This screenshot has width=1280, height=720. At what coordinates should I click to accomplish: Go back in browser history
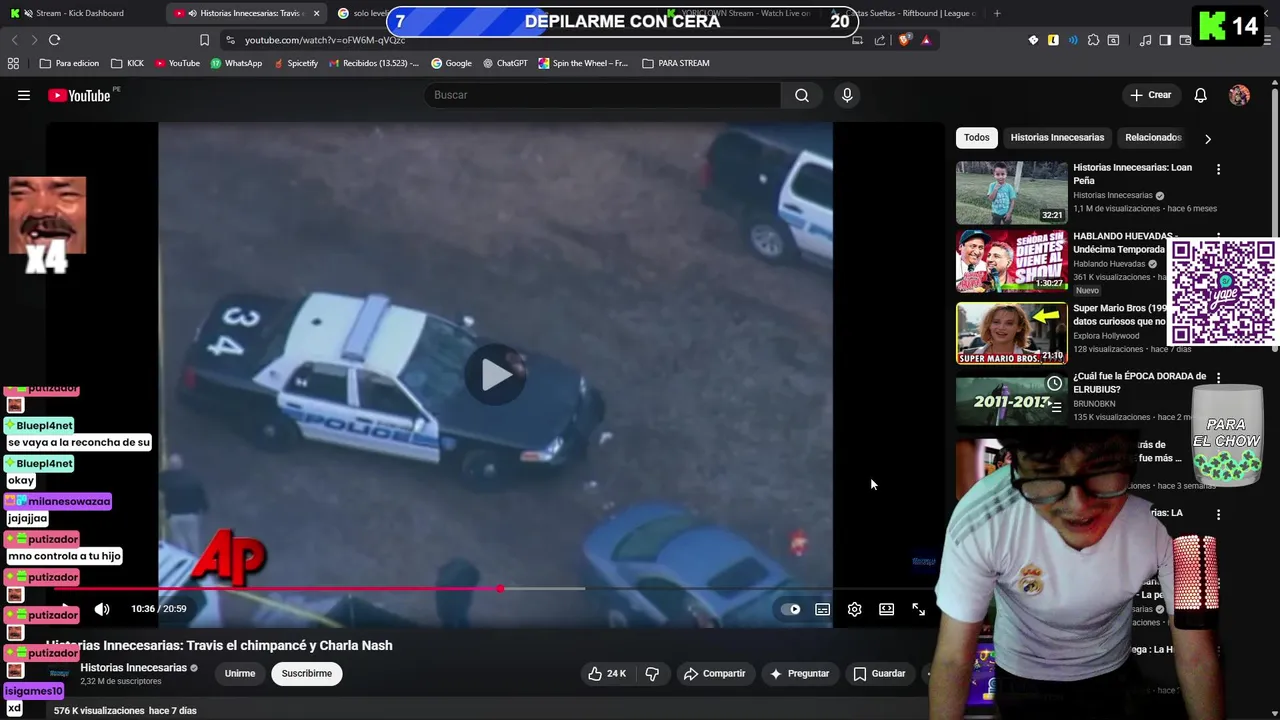[14, 40]
